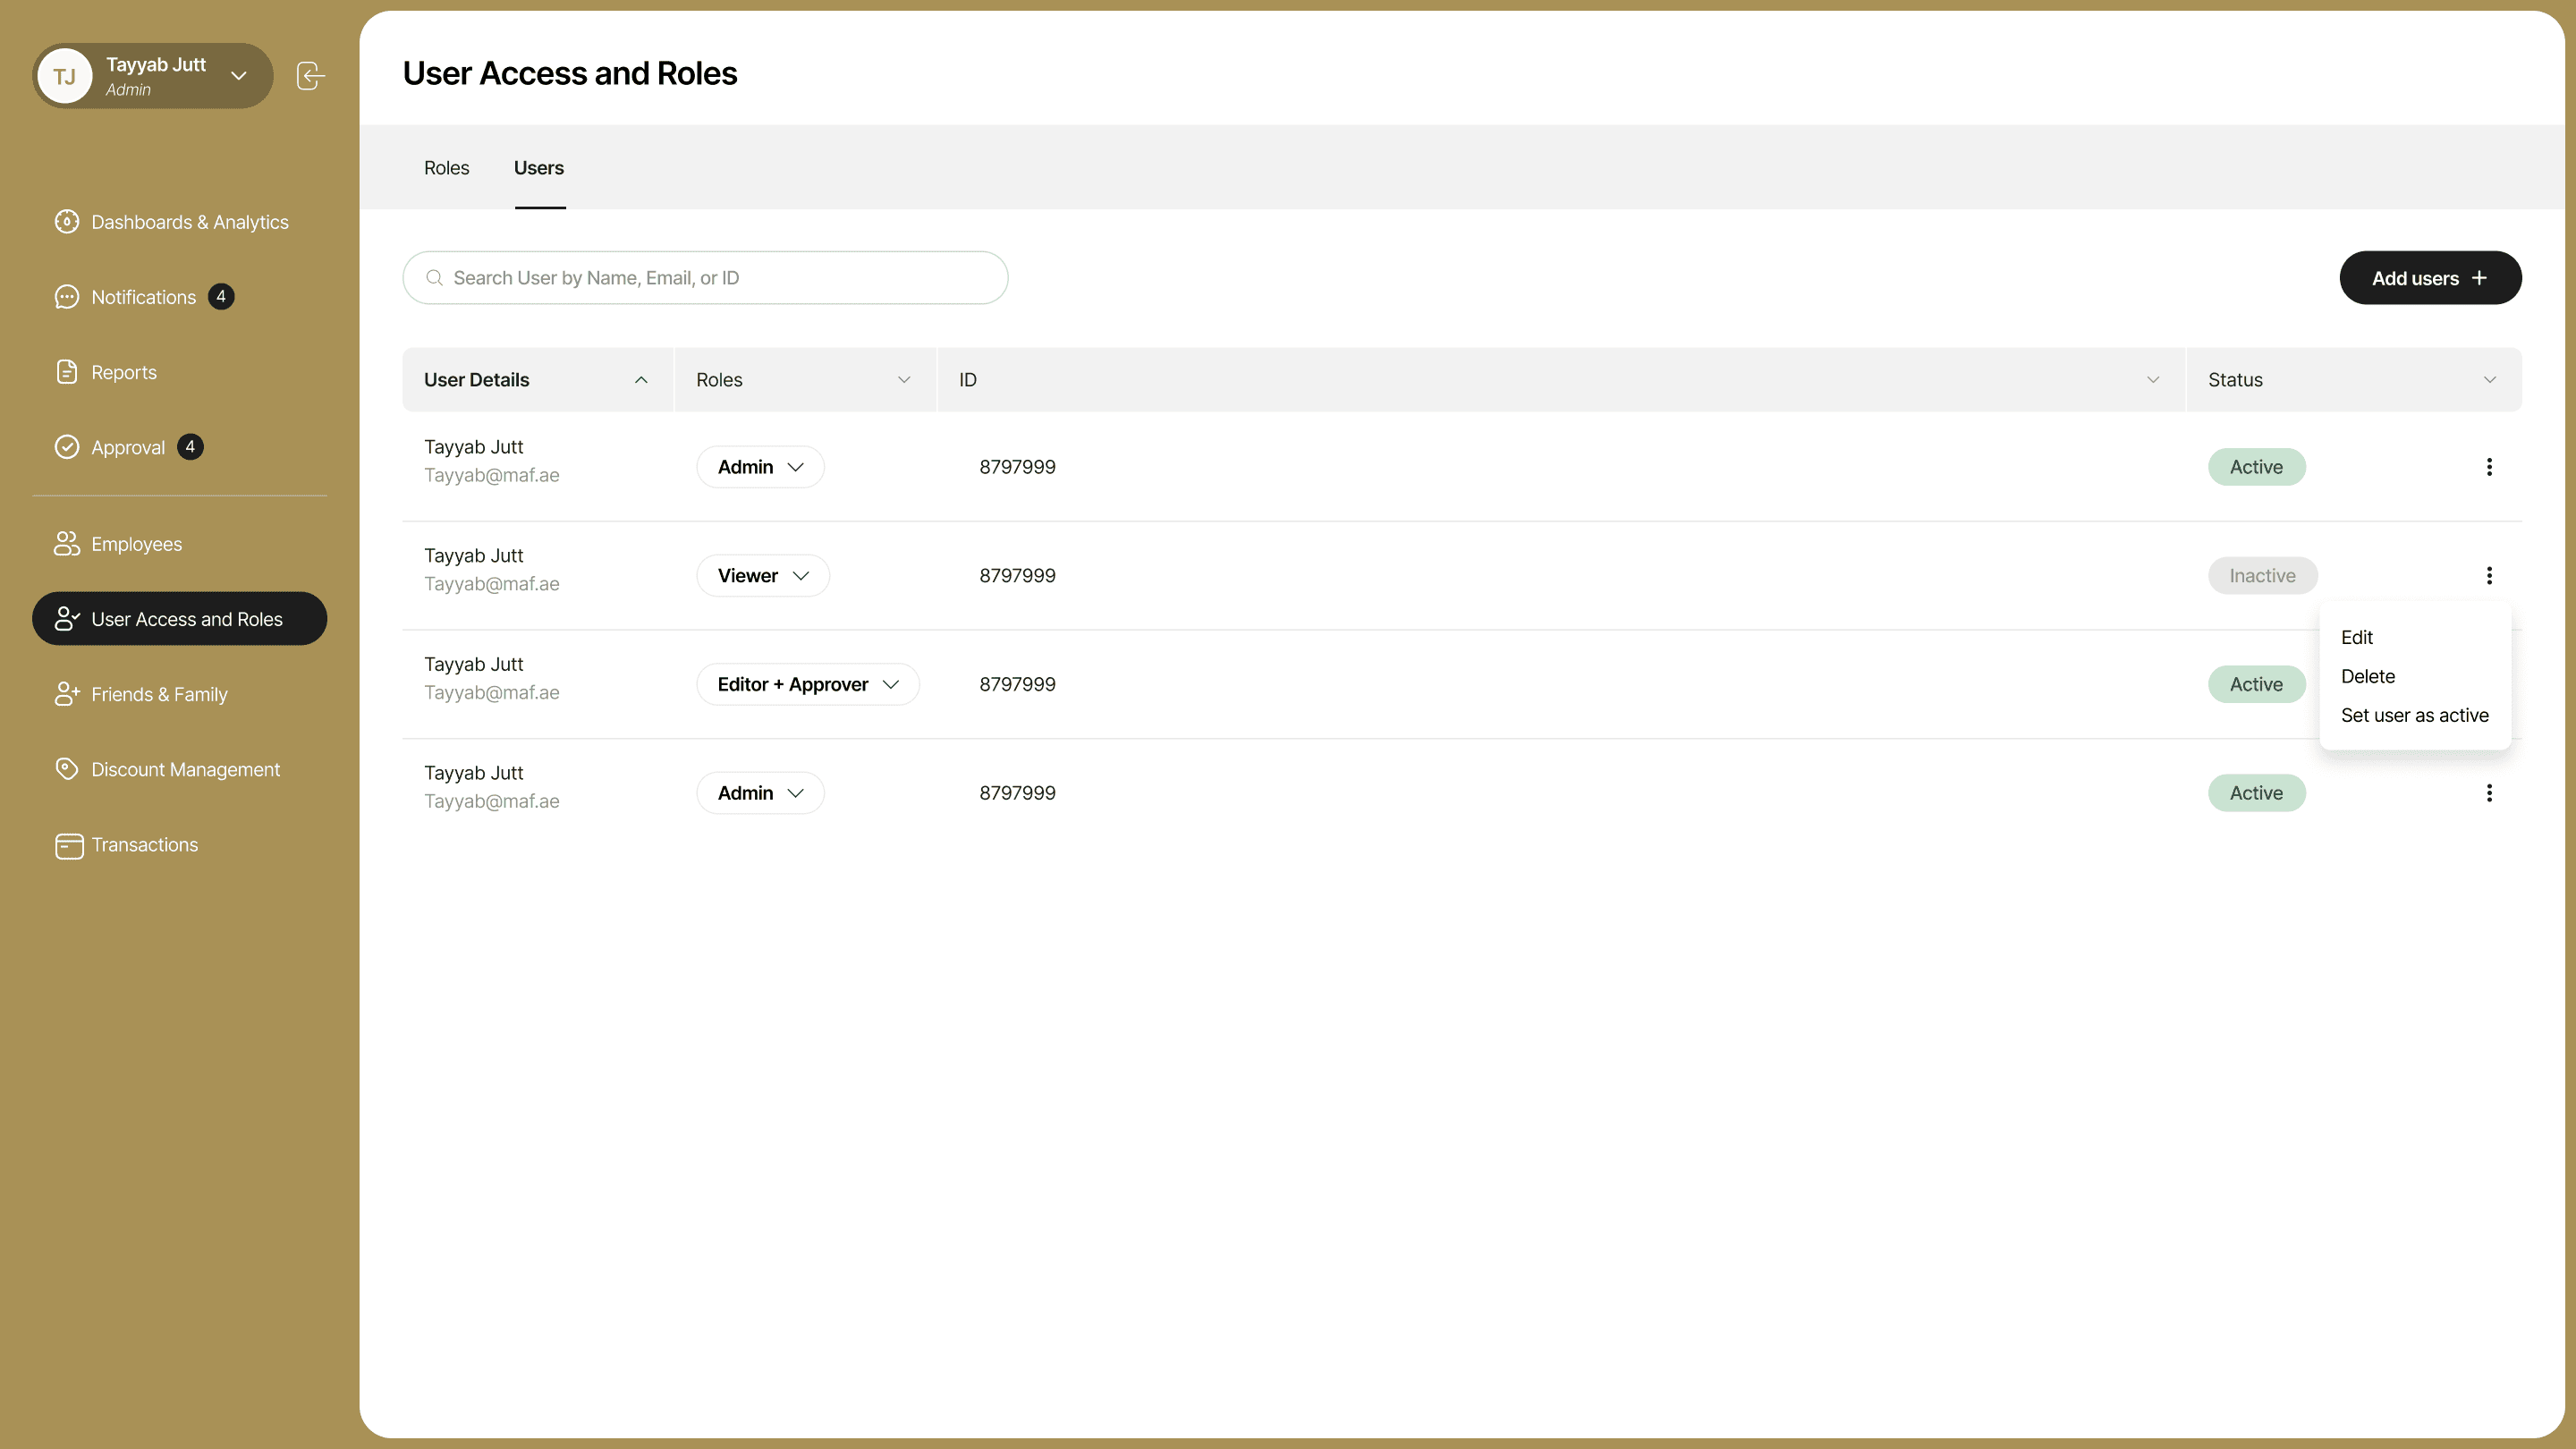The width and height of the screenshot is (2576, 1449).
Task: Click the search magnifier icon
Action: (x=434, y=278)
